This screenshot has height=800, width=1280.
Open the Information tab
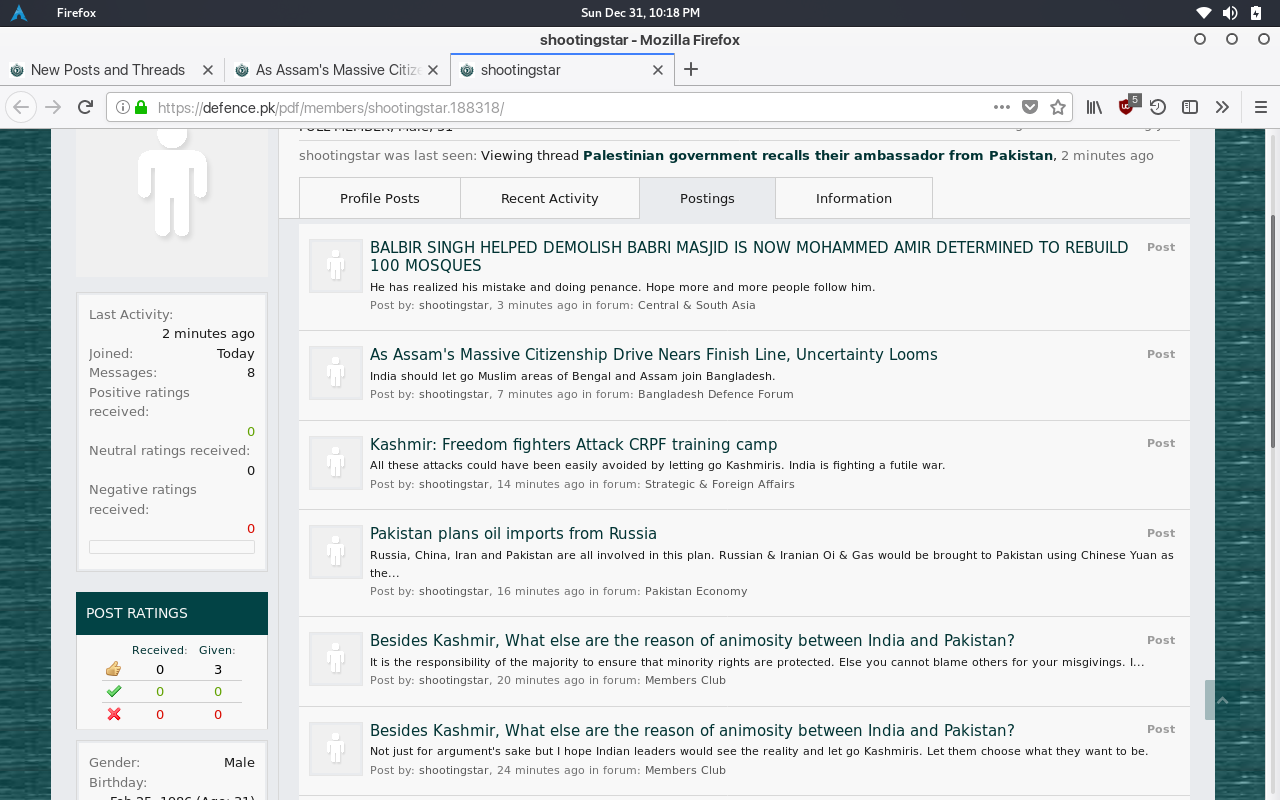point(854,198)
